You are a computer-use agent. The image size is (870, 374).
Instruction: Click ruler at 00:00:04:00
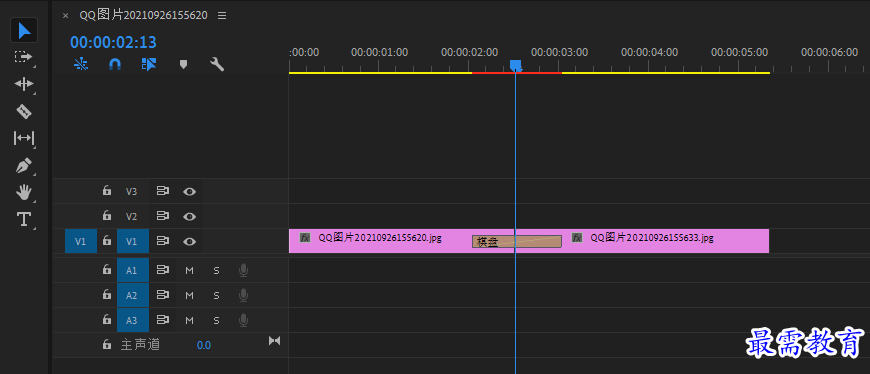649,52
